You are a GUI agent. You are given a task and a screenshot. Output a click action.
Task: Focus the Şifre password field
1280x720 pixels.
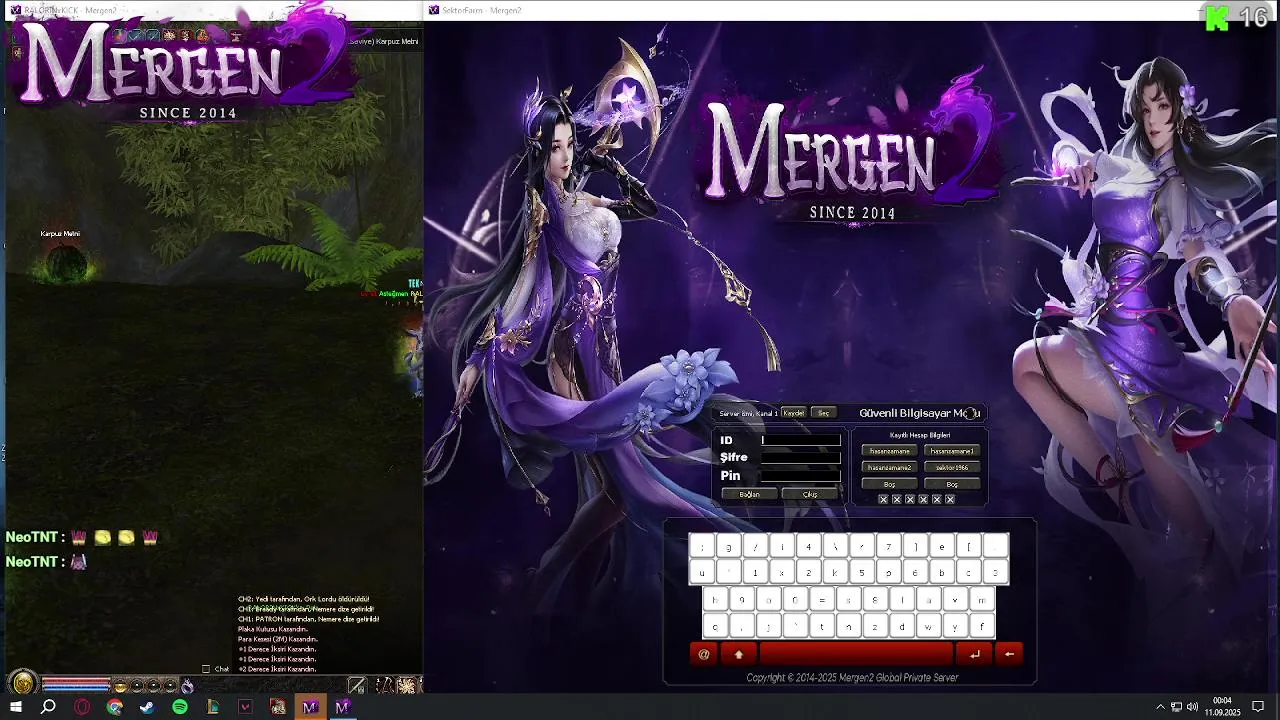click(801, 457)
